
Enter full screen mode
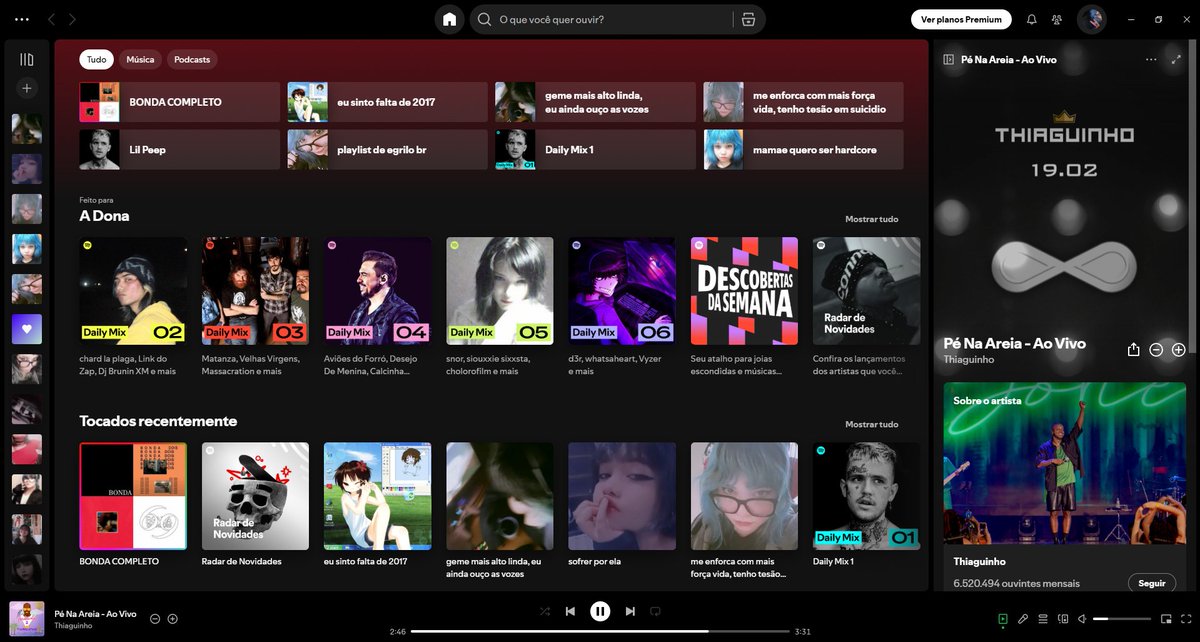pyautogui.click(x=1185, y=619)
